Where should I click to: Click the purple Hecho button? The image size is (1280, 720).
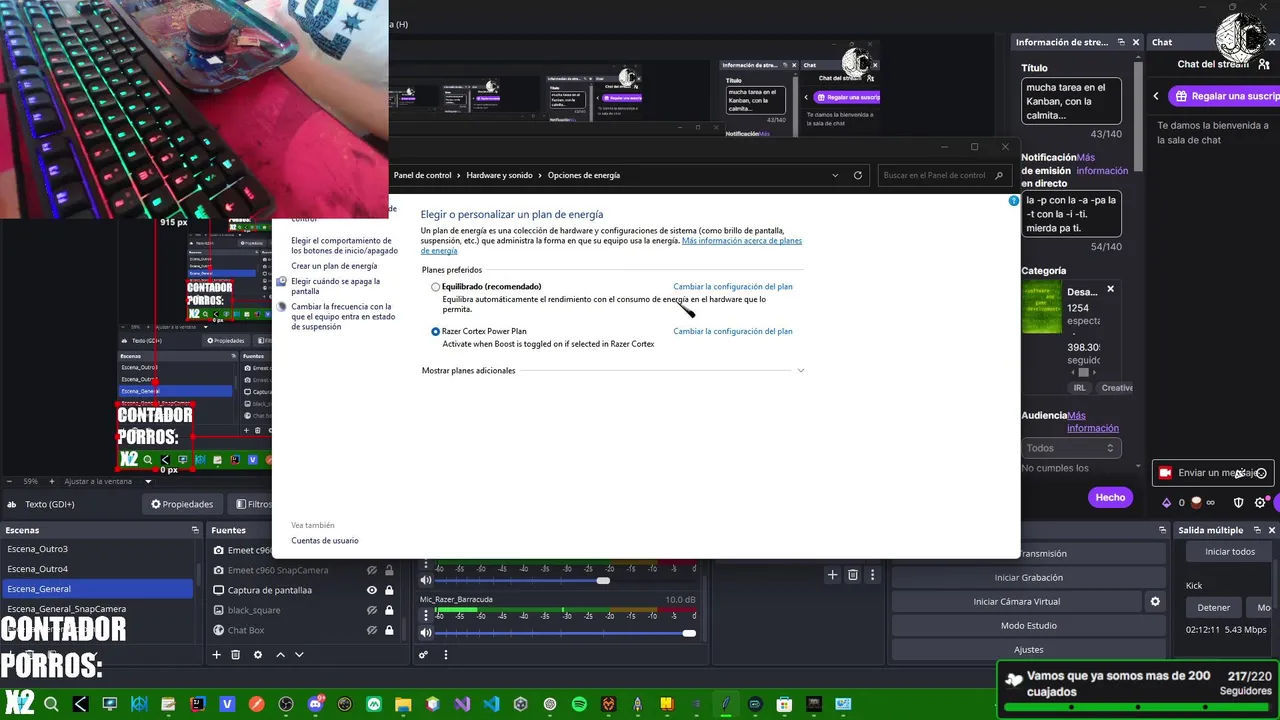[1110, 497]
